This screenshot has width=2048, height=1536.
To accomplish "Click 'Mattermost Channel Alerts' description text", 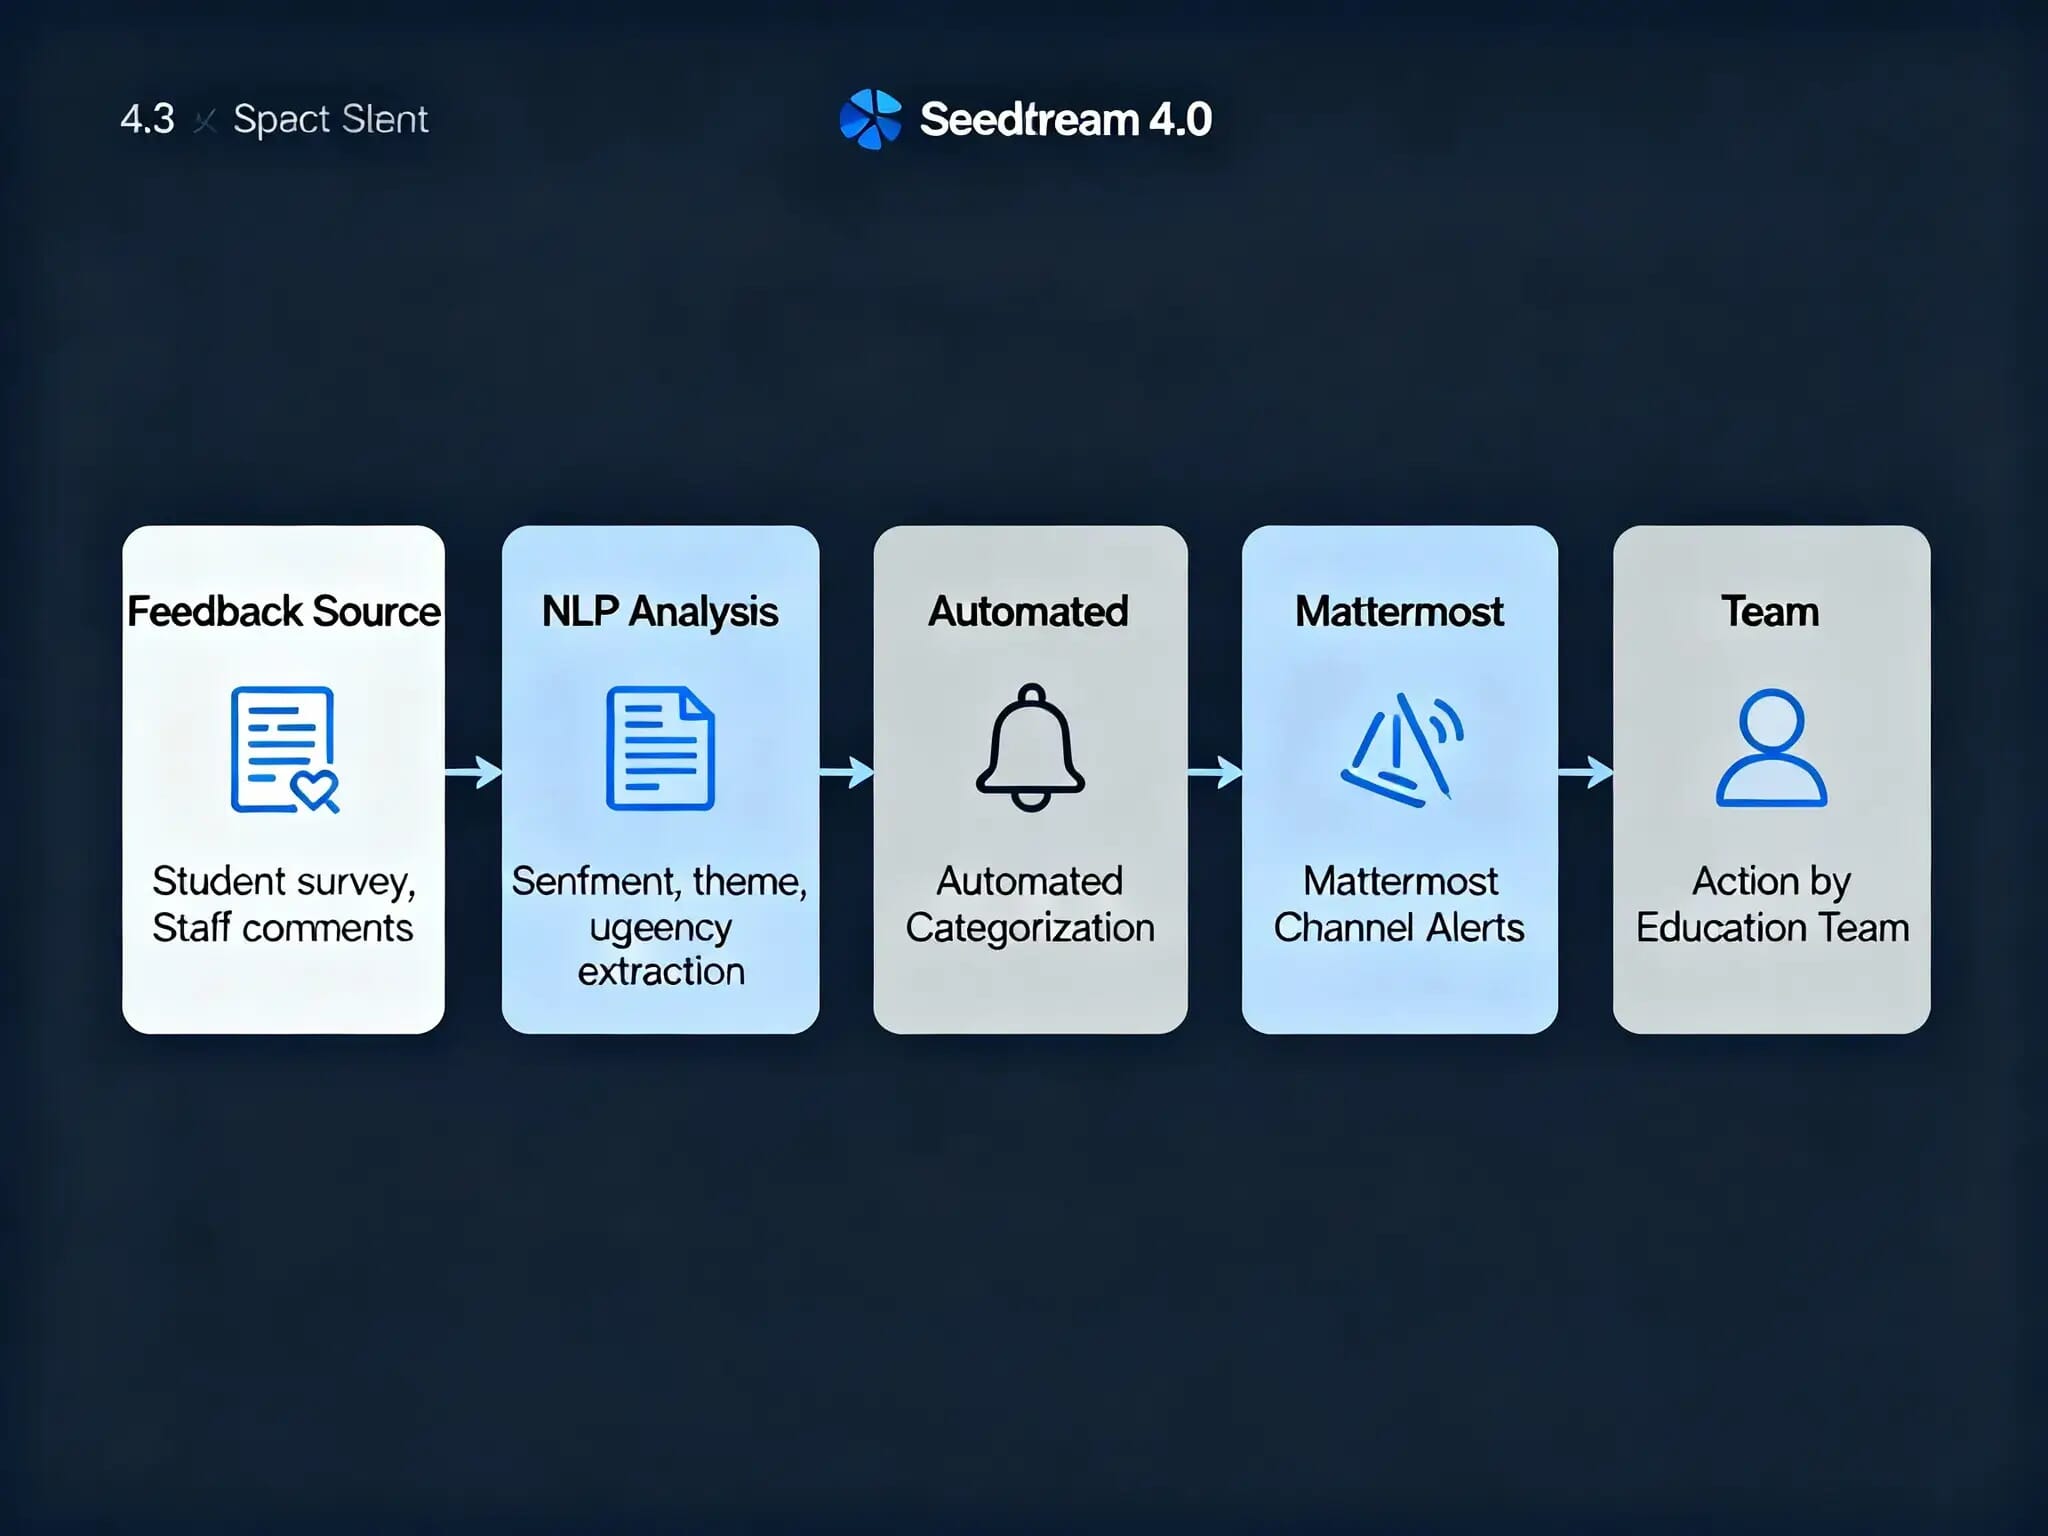I will click(x=1399, y=904).
